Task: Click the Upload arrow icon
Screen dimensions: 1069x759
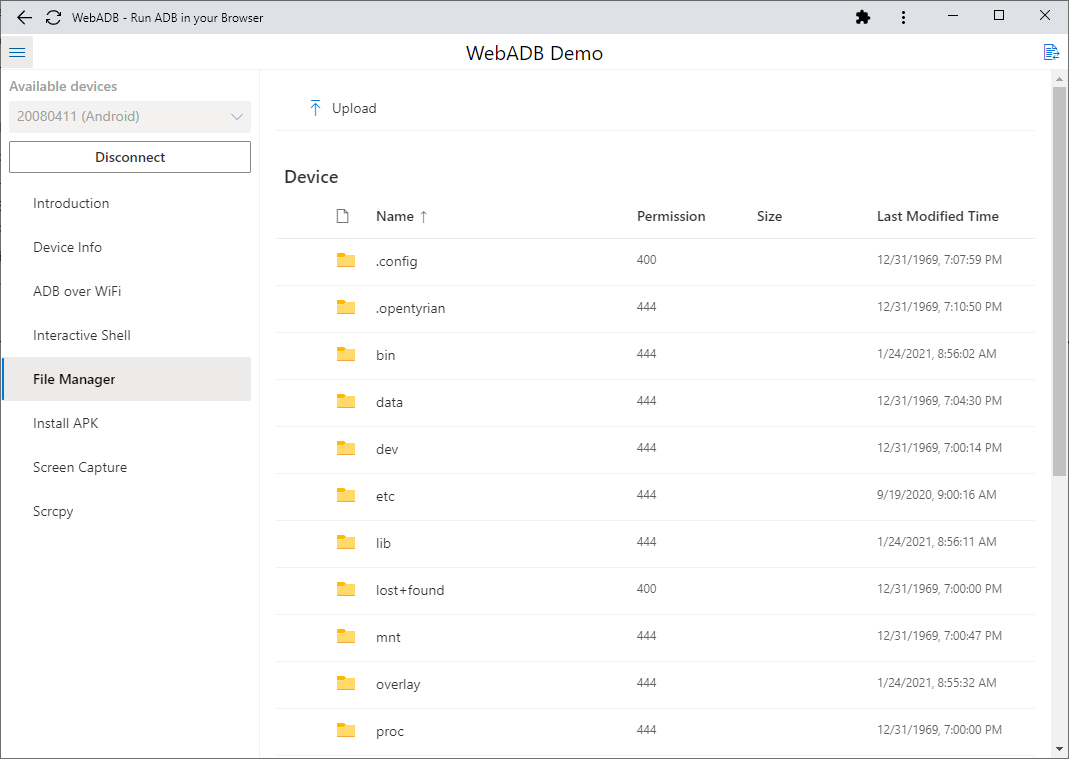Action: 315,108
